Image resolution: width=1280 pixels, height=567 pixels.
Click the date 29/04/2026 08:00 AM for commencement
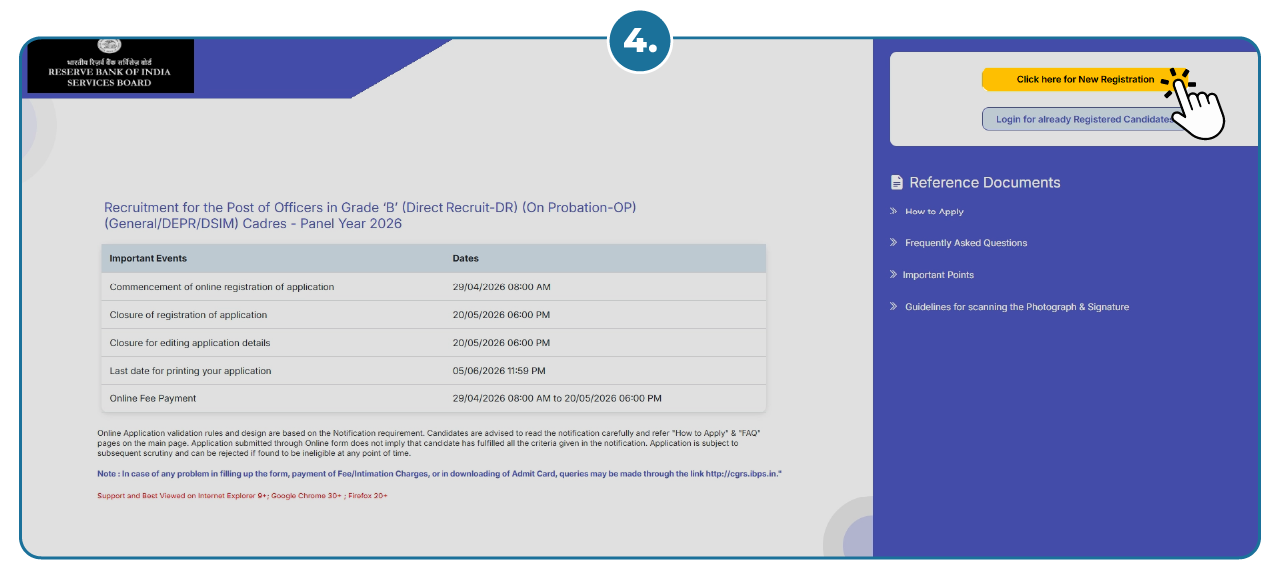click(x=502, y=287)
